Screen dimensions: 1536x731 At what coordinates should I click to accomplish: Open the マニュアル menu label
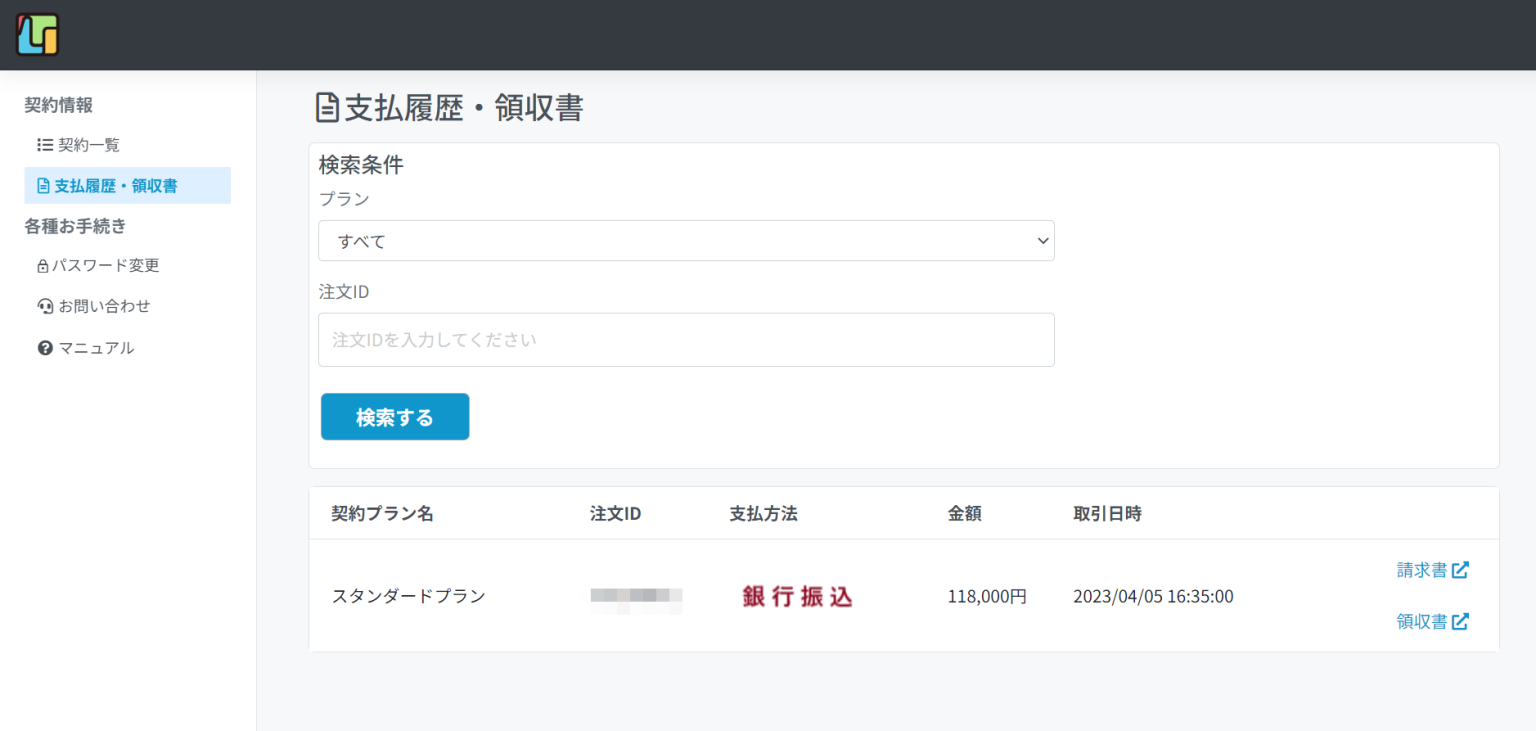tap(96, 348)
